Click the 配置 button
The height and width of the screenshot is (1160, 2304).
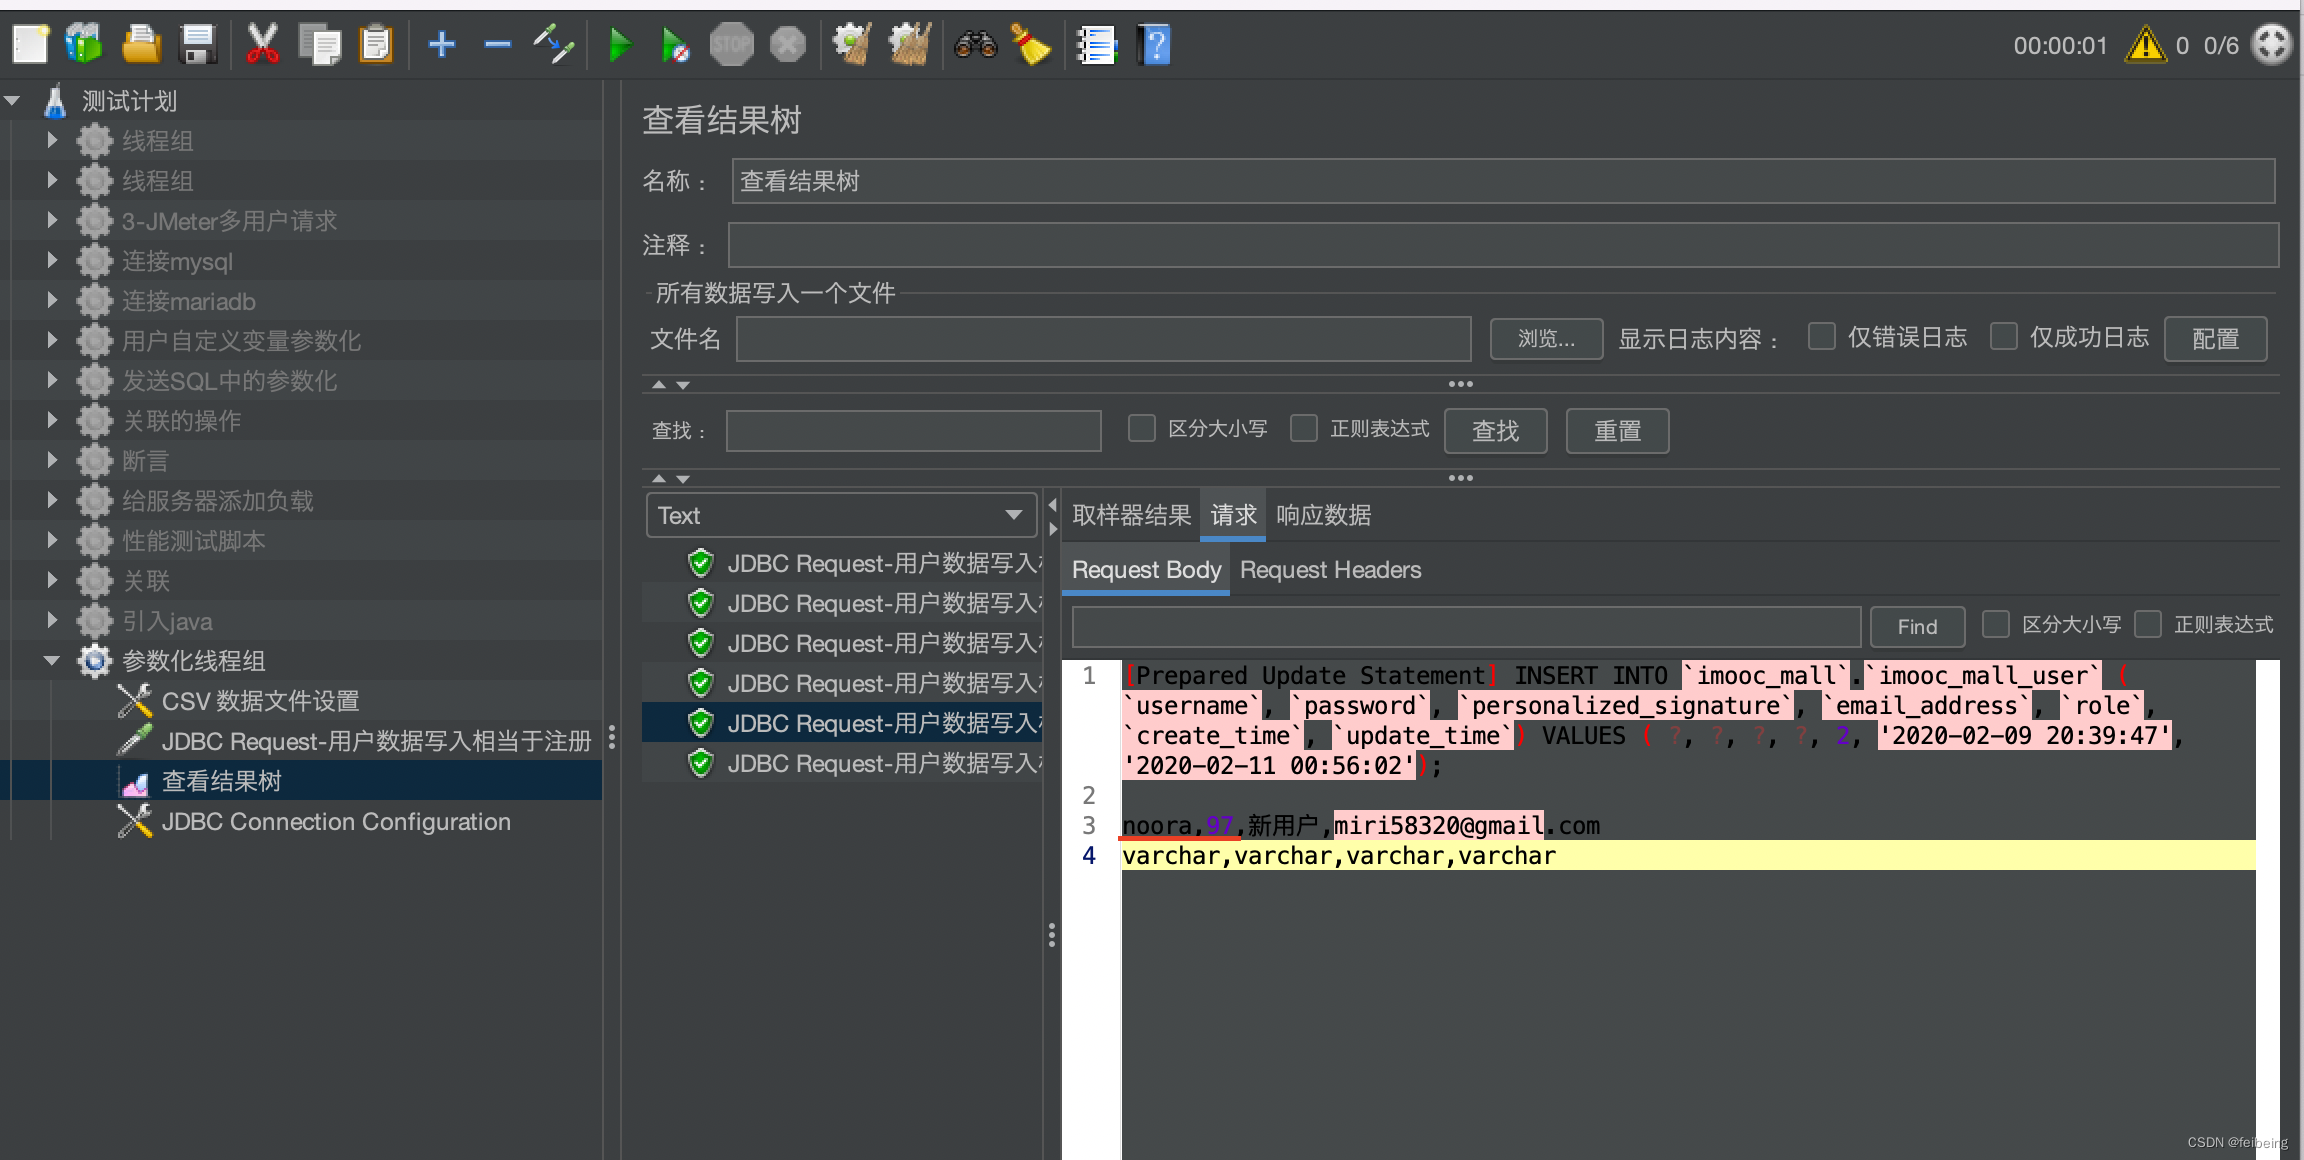(2215, 339)
